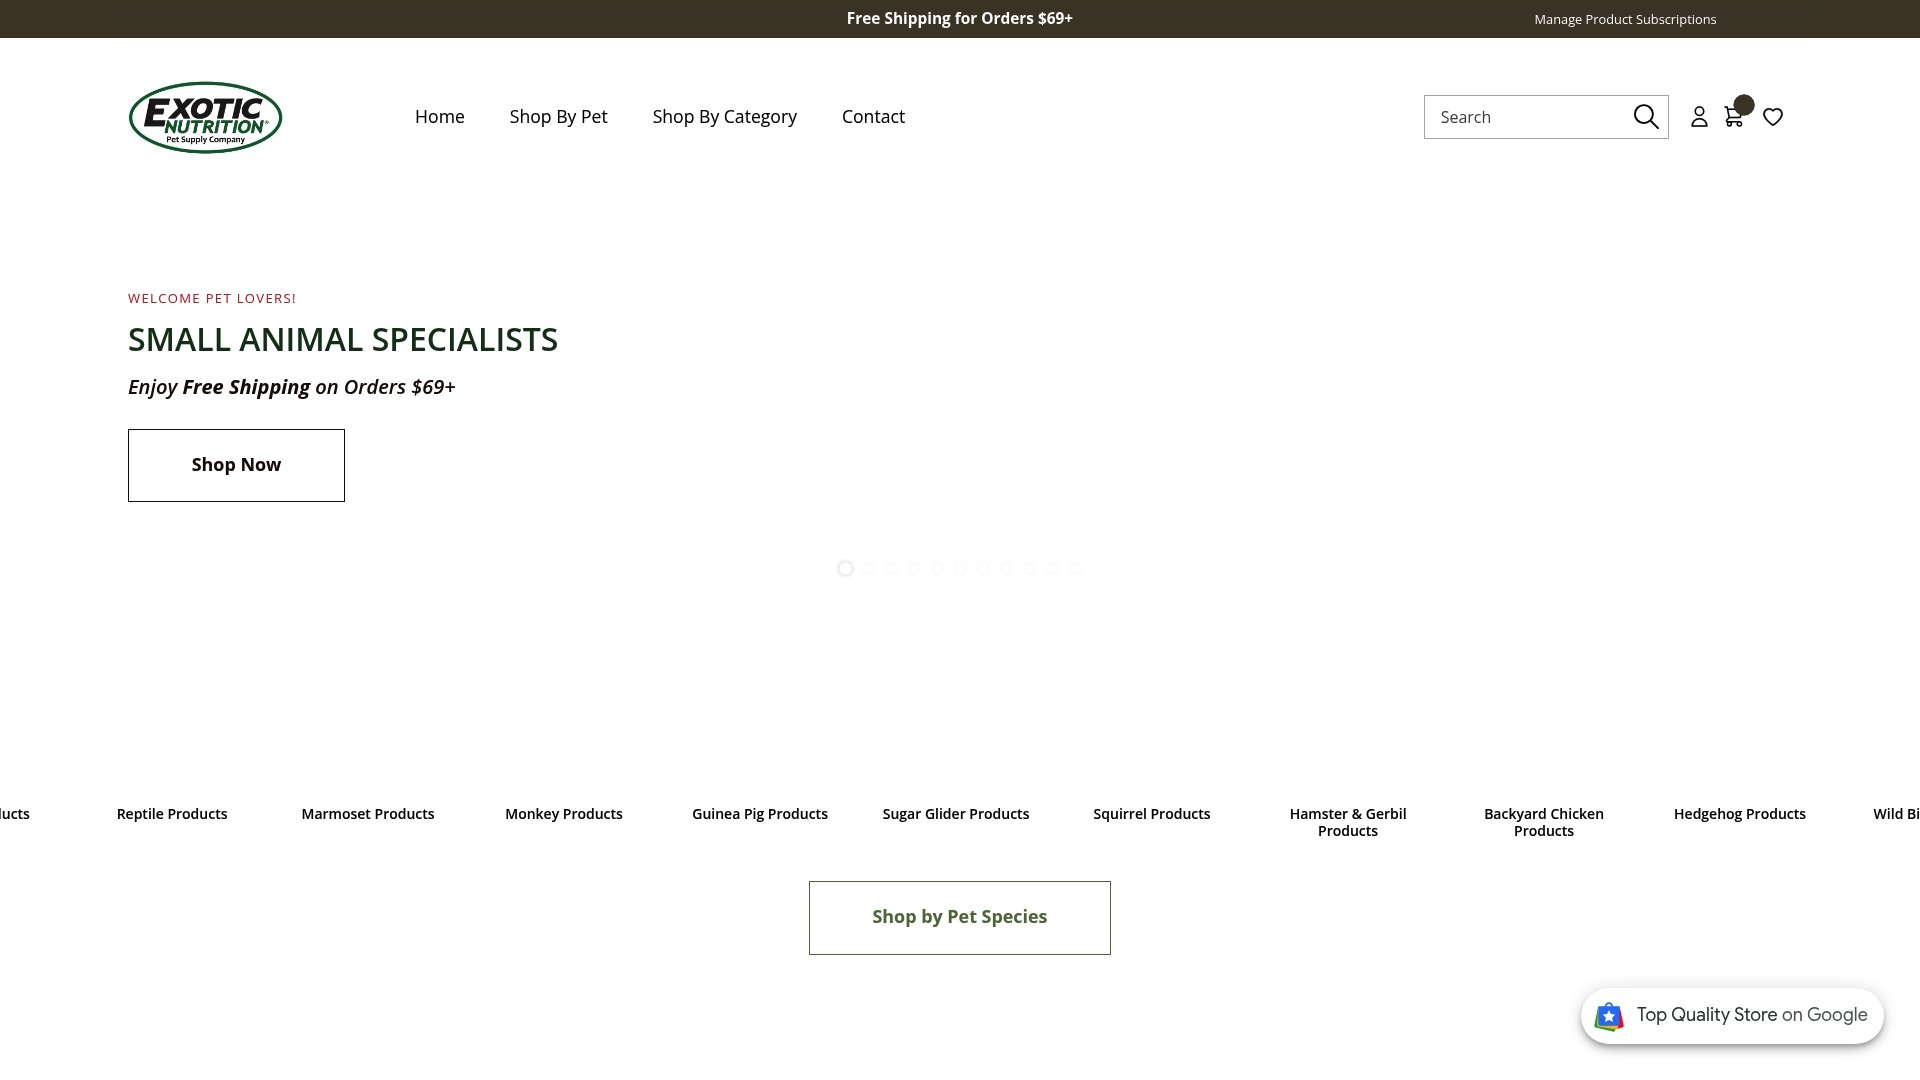
Task: Open the Shop By Category menu
Action: coord(724,117)
